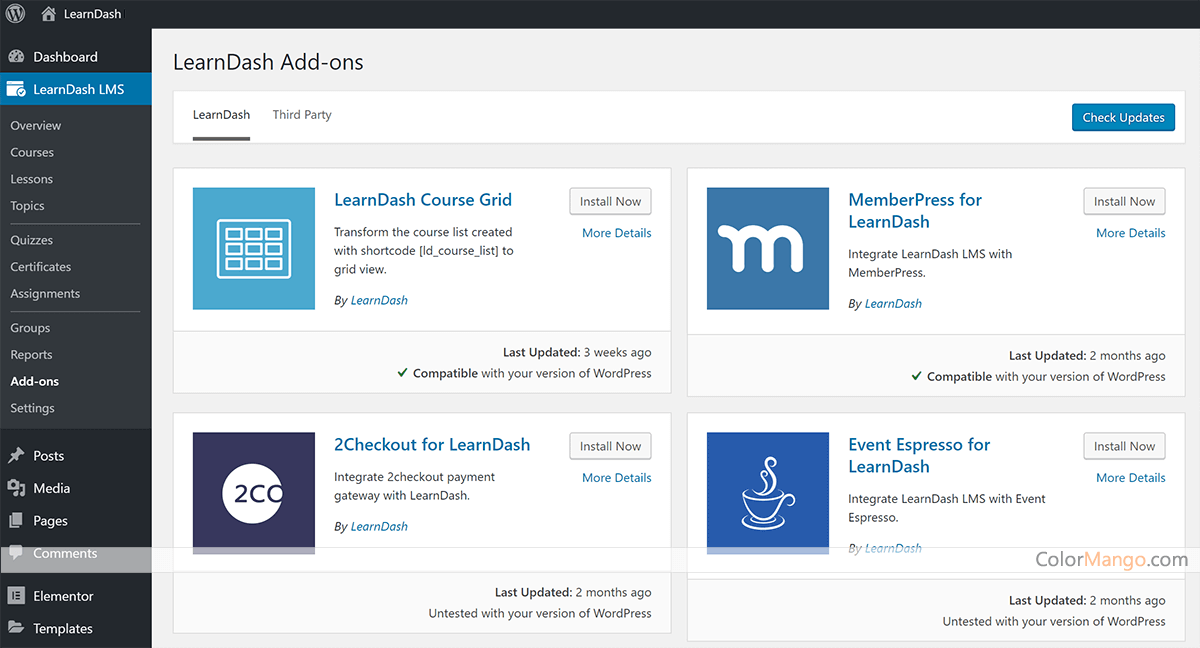
Task: Open LearnDash Course Grid title link
Action: click(423, 200)
